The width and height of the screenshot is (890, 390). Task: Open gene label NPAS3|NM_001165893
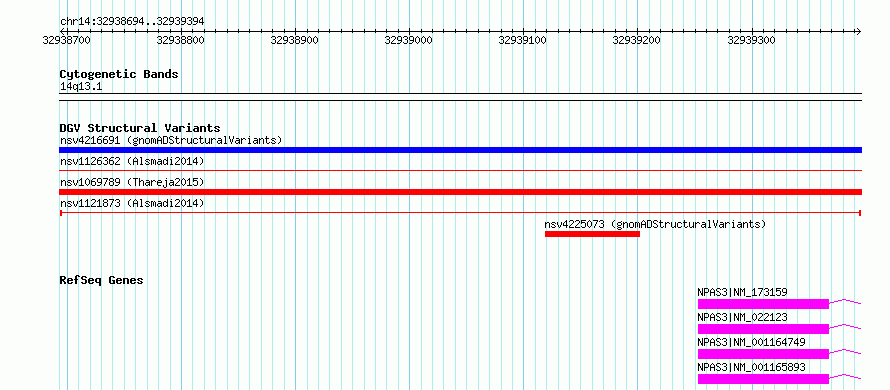[x=752, y=367]
